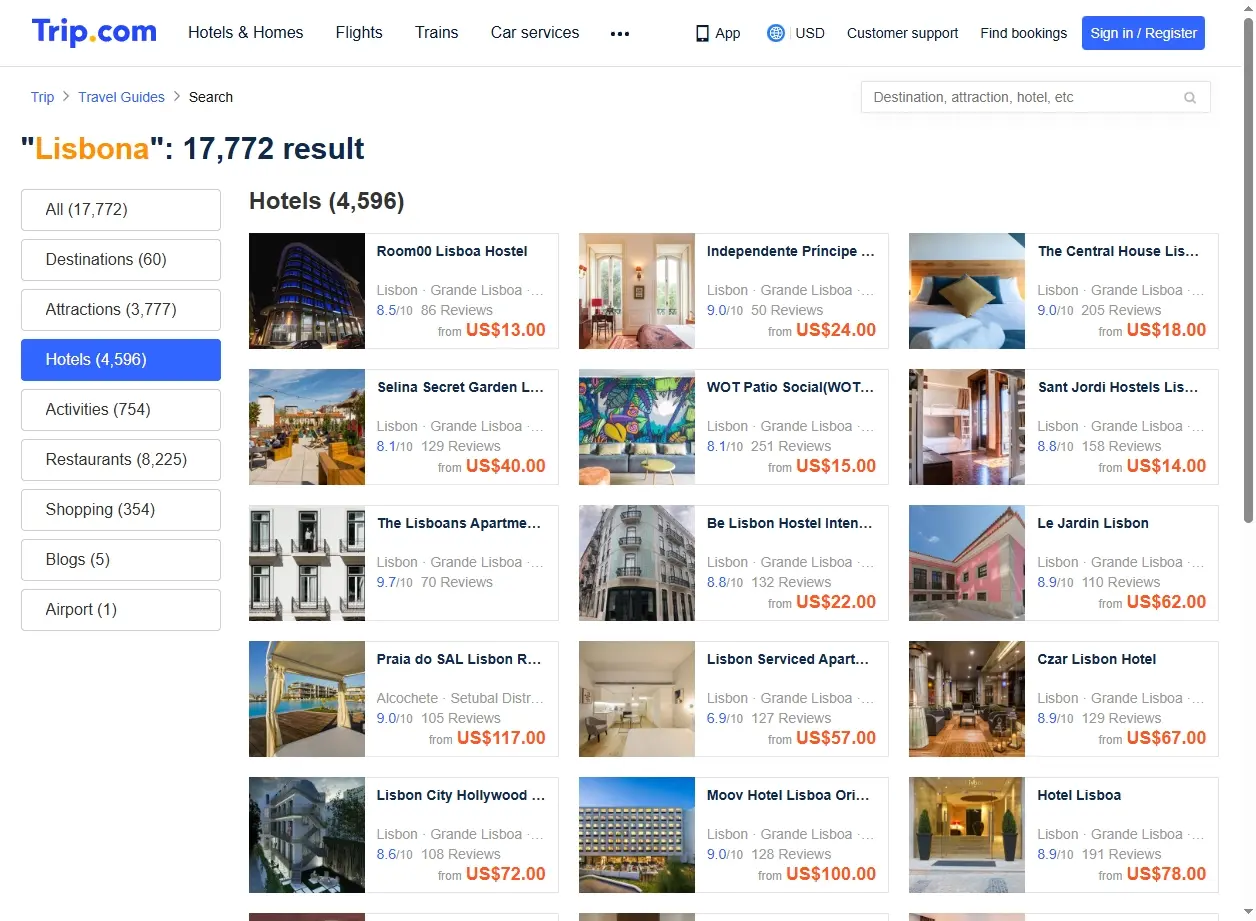The width and height of the screenshot is (1256, 921).
Task: Click '205 Reviews' text
Action: click(1121, 310)
